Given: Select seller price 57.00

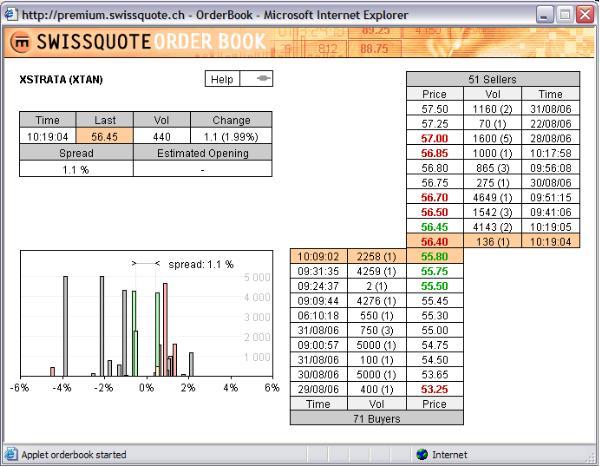Looking at the screenshot, I should coord(435,138).
